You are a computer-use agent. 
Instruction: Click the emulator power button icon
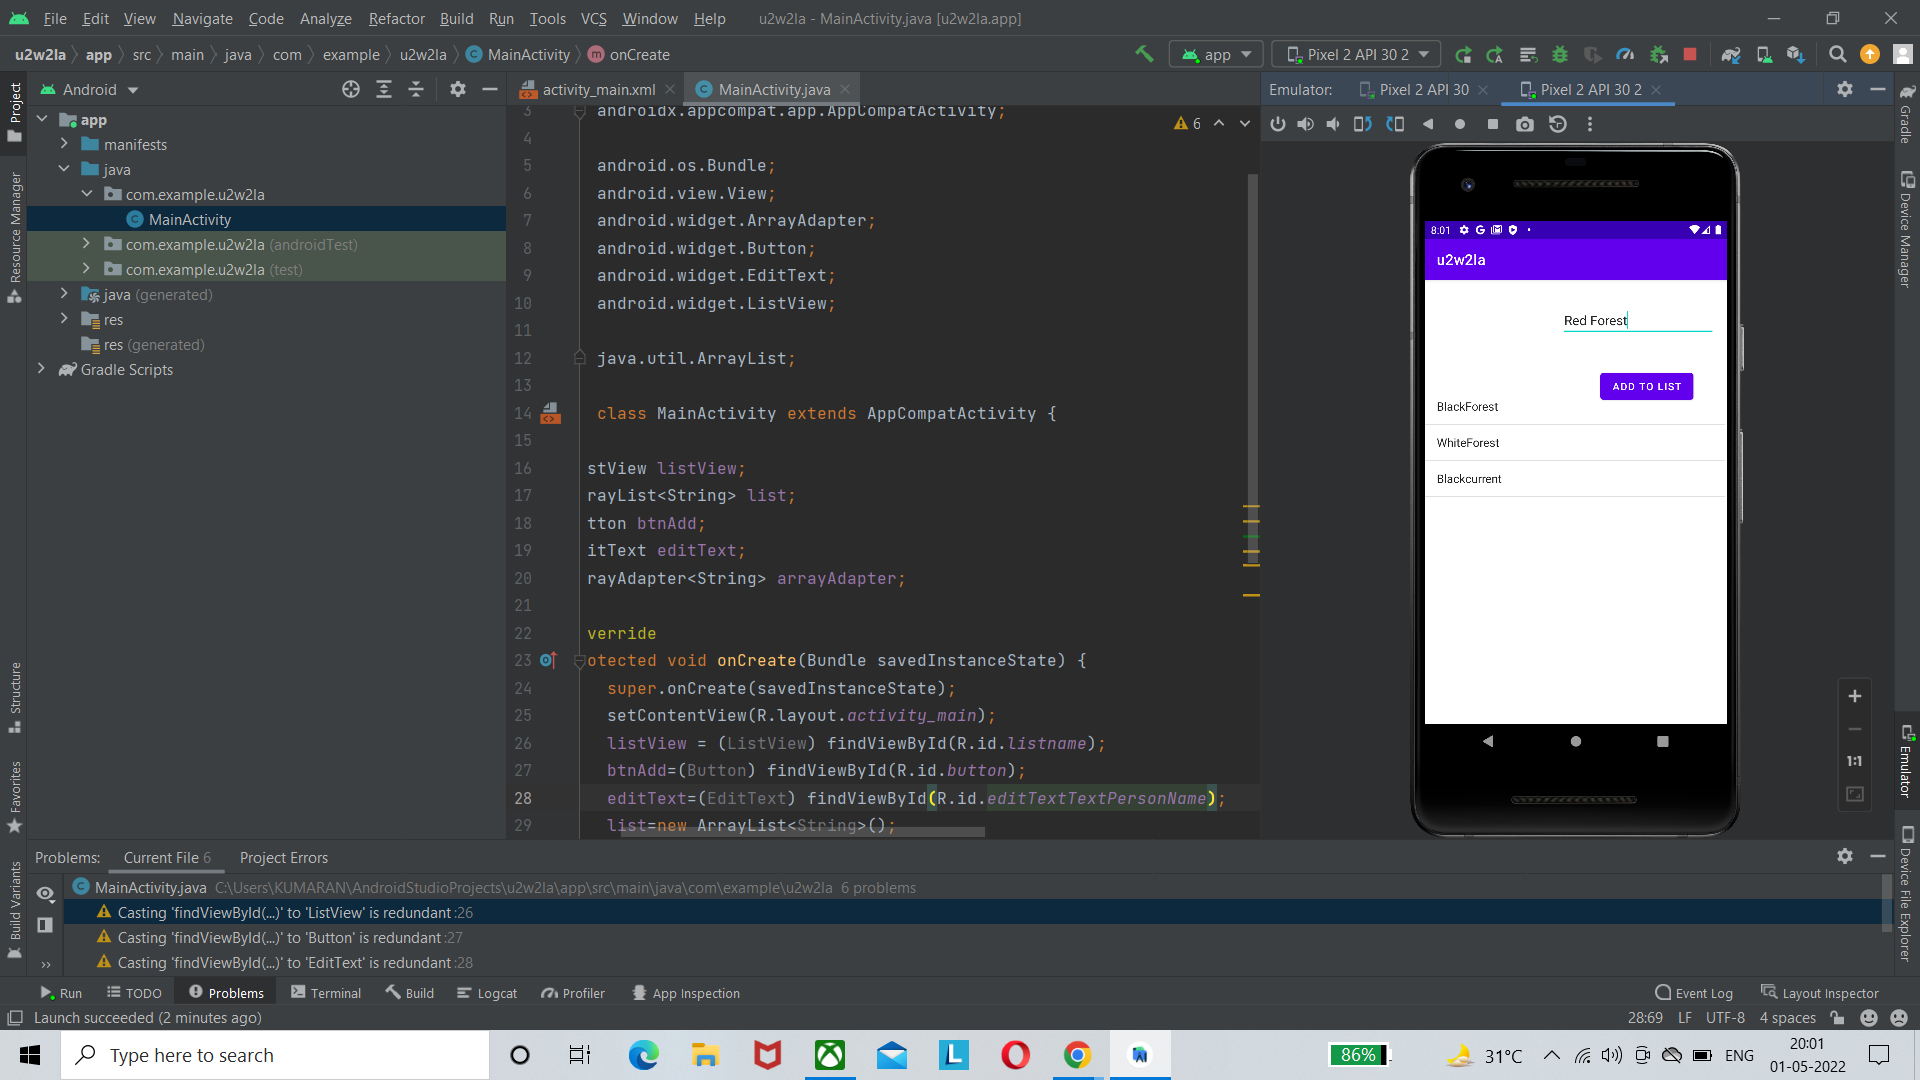(1278, 124)
